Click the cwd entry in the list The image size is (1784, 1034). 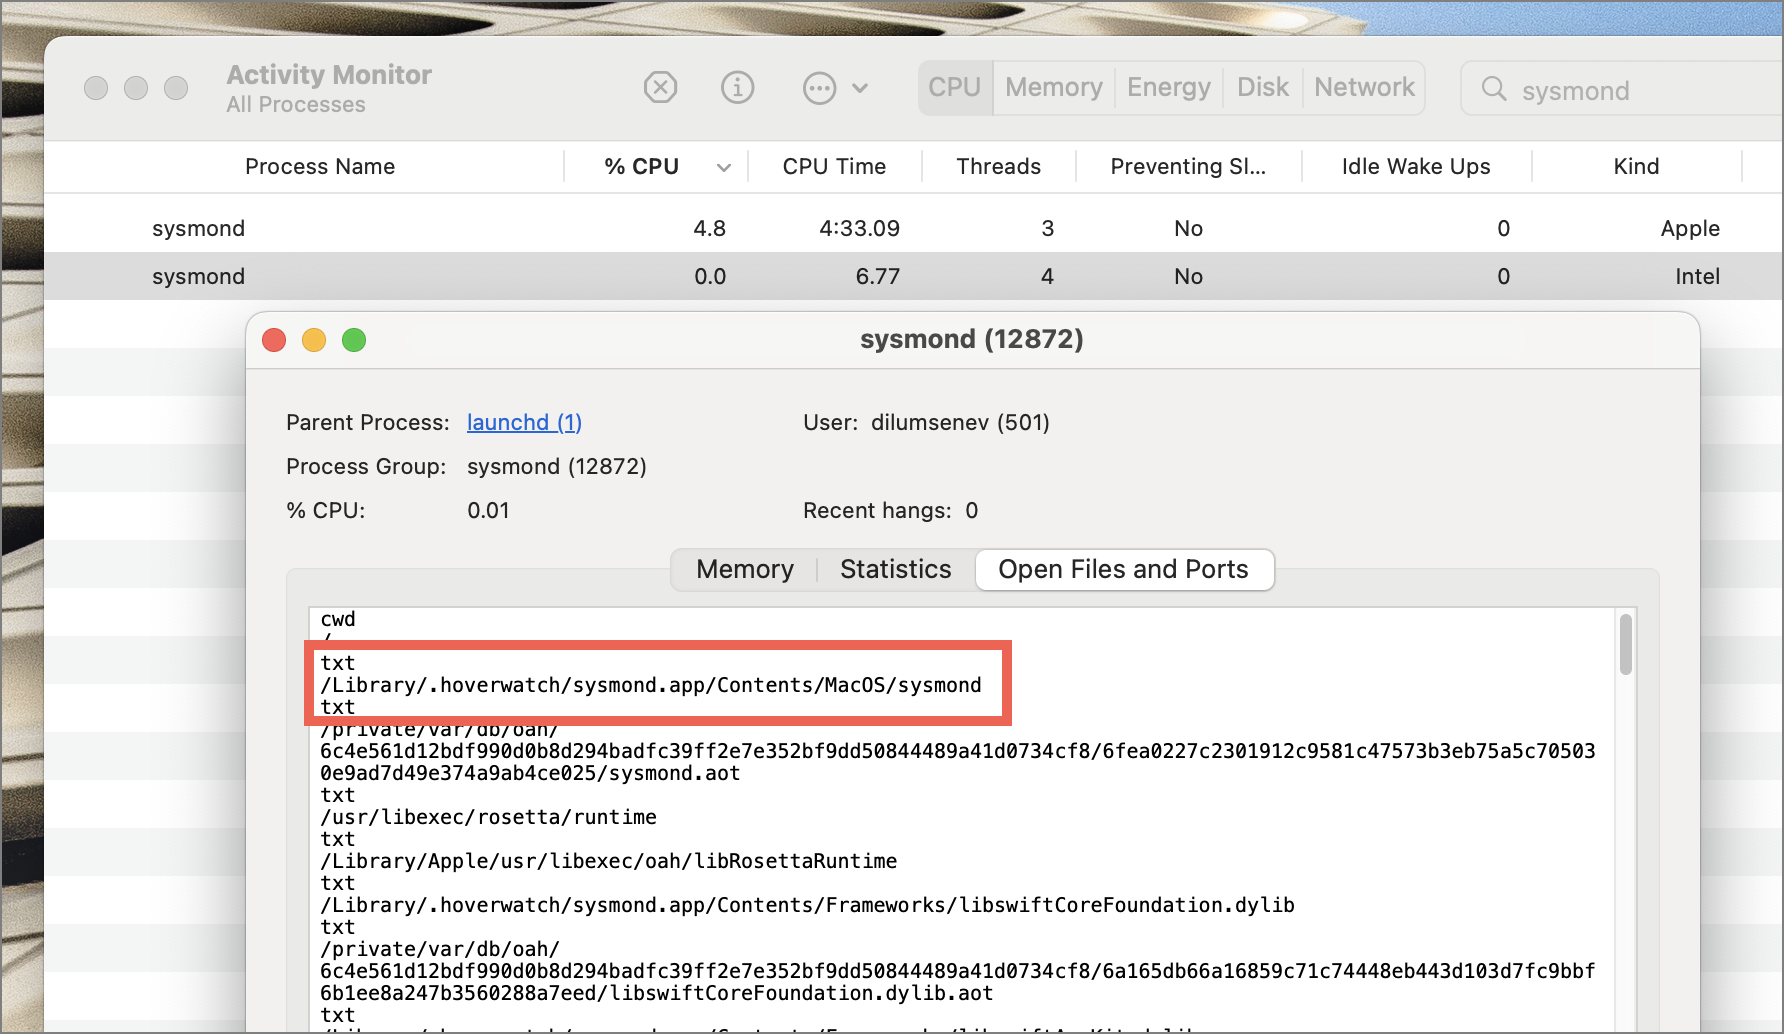coord(338,619)
